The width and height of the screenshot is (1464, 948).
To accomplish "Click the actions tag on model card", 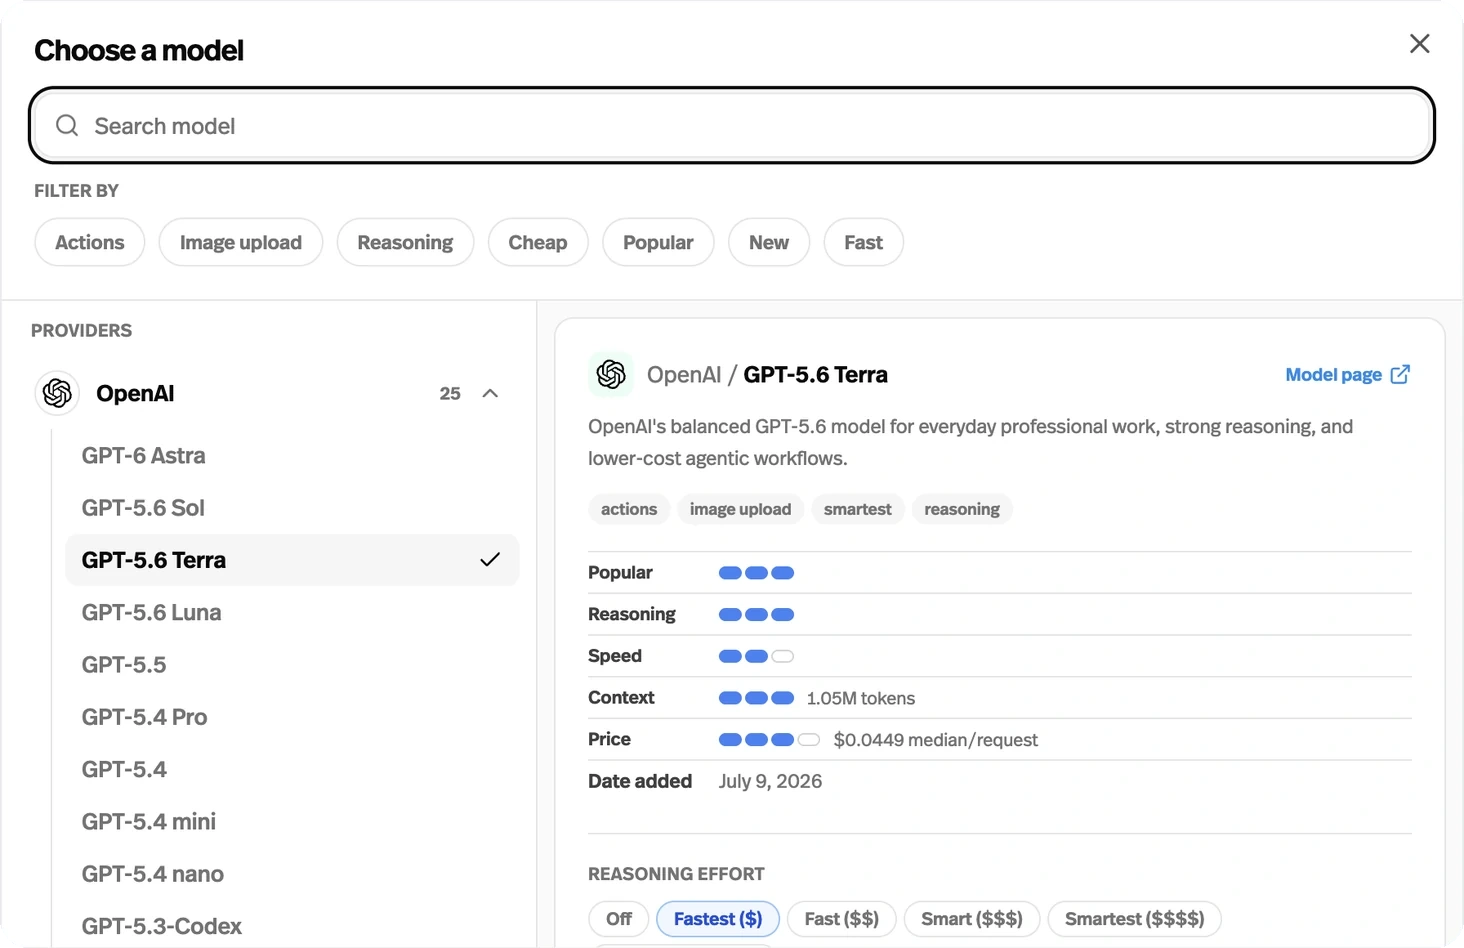I will click(x=629, y=509).
